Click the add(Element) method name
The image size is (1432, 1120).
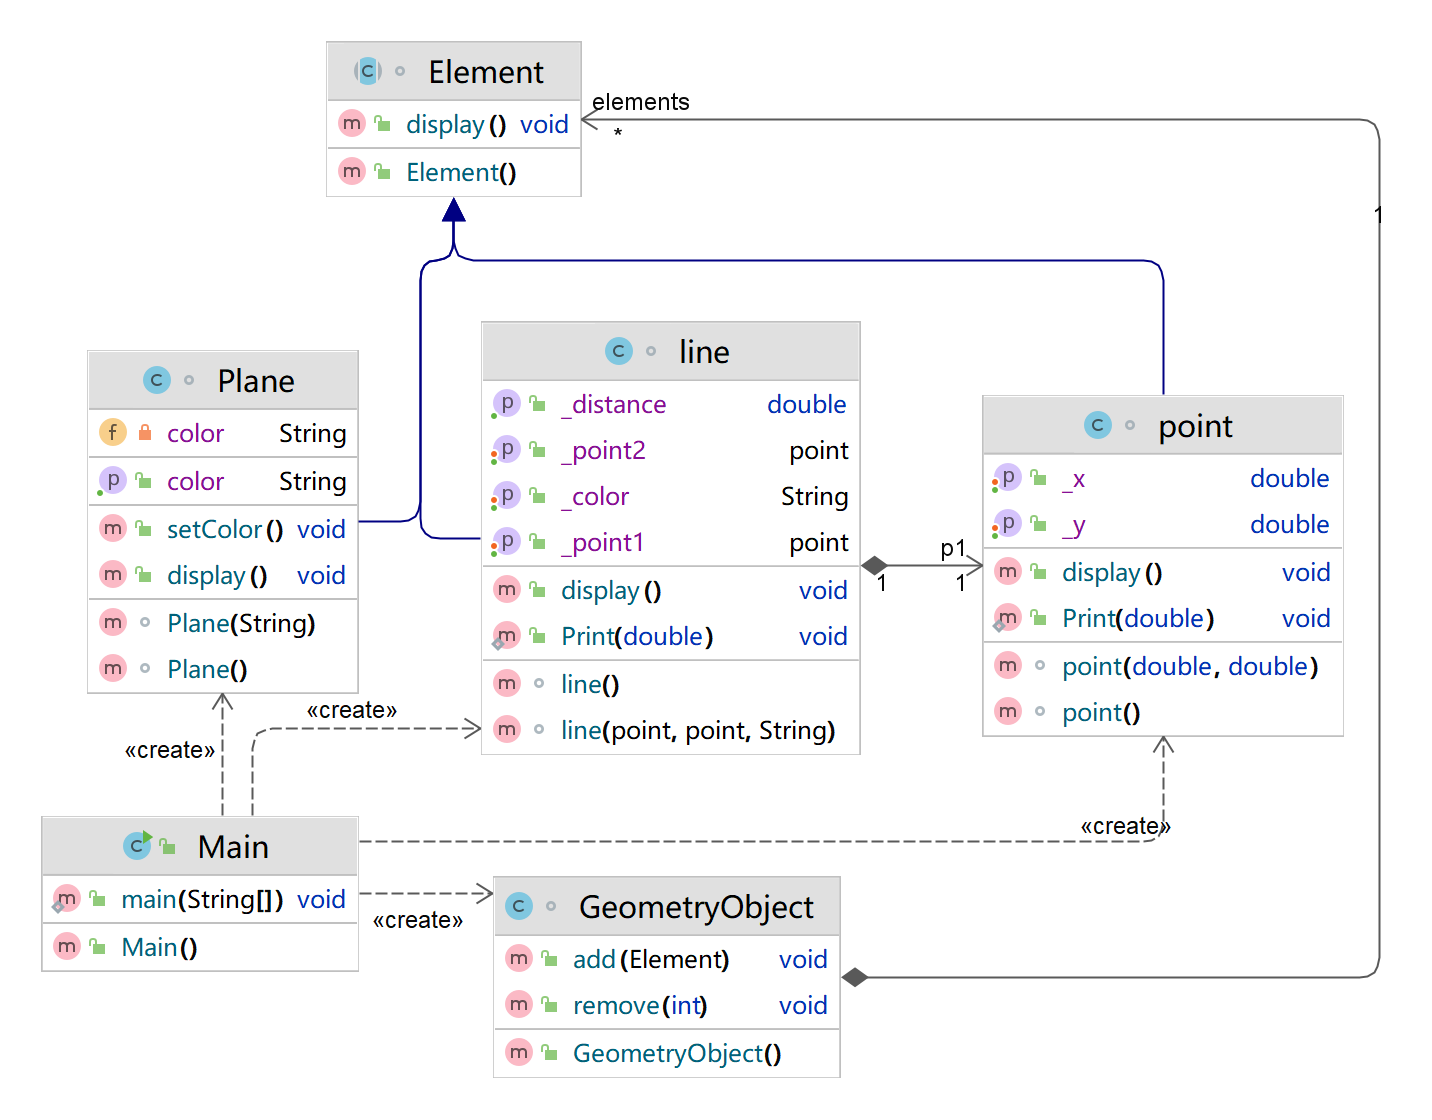651,960
